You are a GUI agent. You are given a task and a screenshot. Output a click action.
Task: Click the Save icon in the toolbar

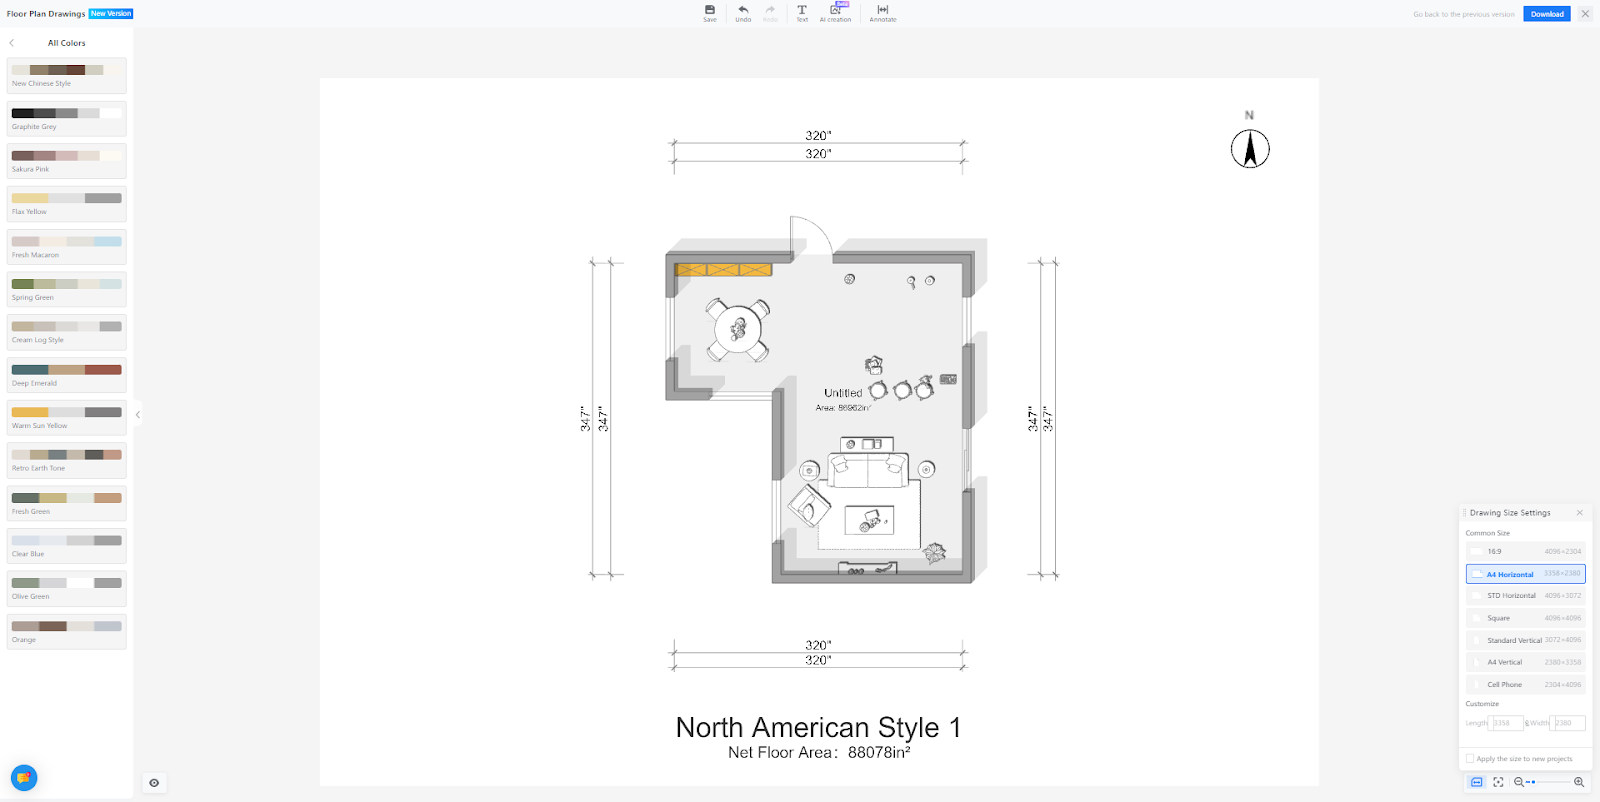point(710,13)
